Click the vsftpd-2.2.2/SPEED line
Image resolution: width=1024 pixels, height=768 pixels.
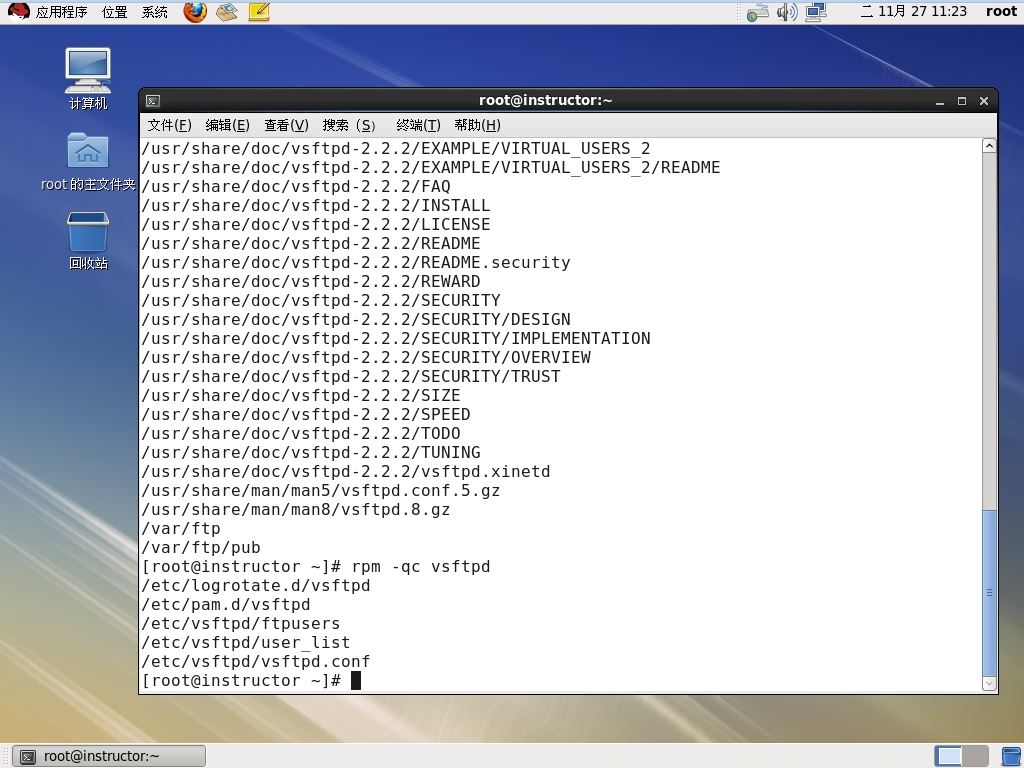[306, 415]
